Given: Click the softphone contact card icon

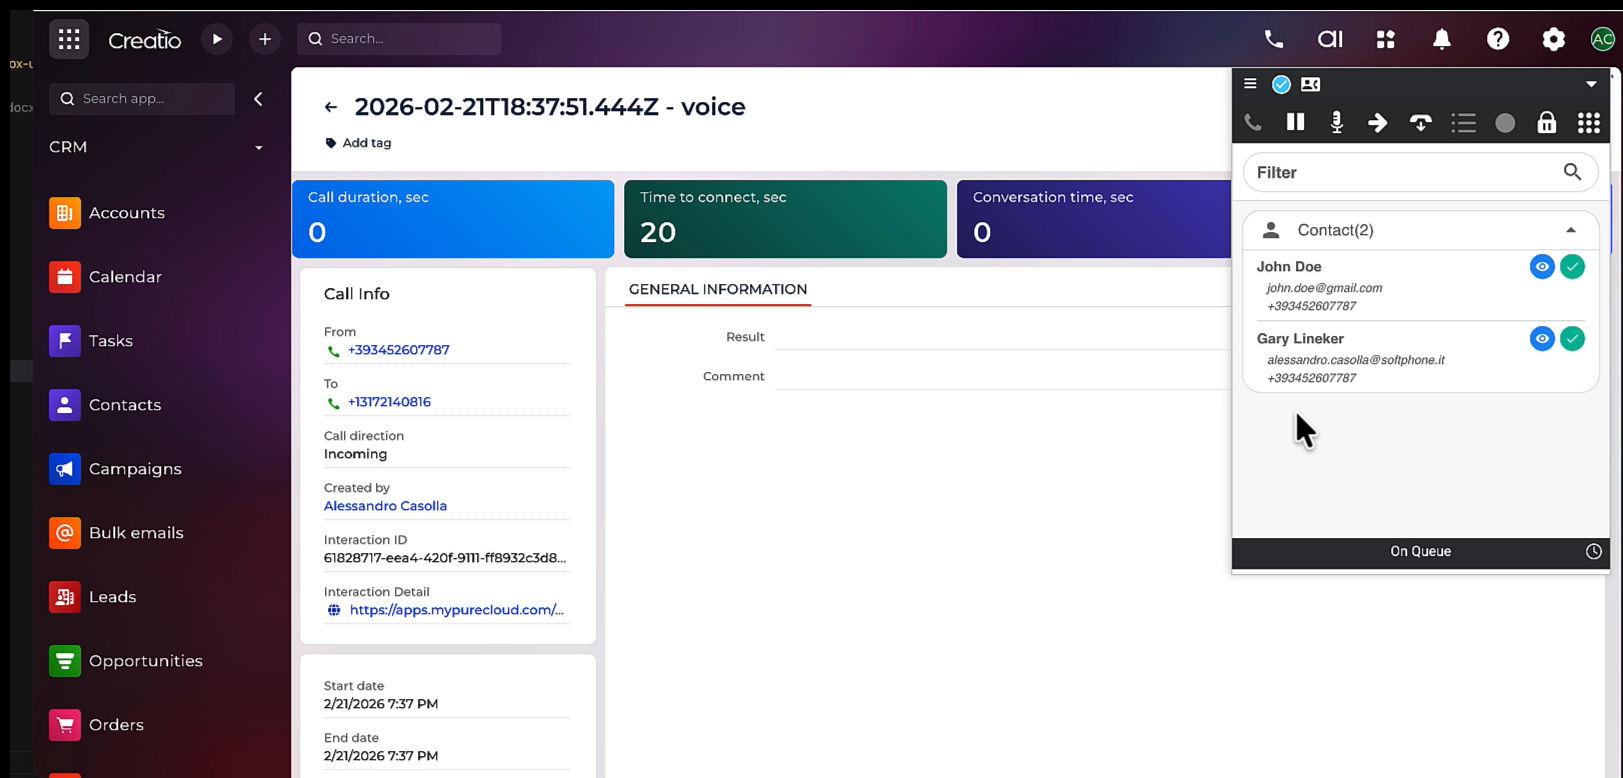Looking at the screenshot, I should point(1310,84).
